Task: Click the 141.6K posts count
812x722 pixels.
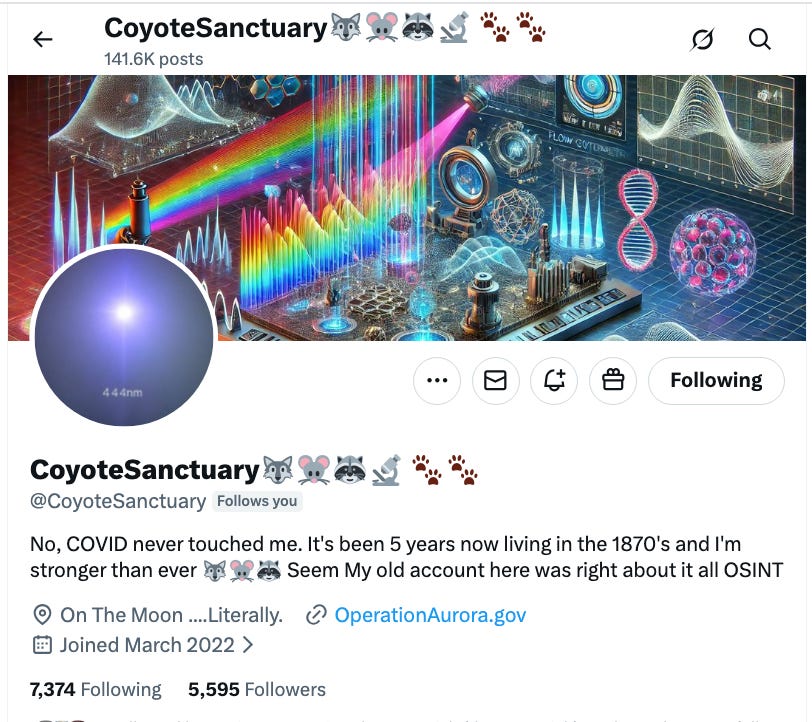Action: pyautogui.click(x=154, y=59)
